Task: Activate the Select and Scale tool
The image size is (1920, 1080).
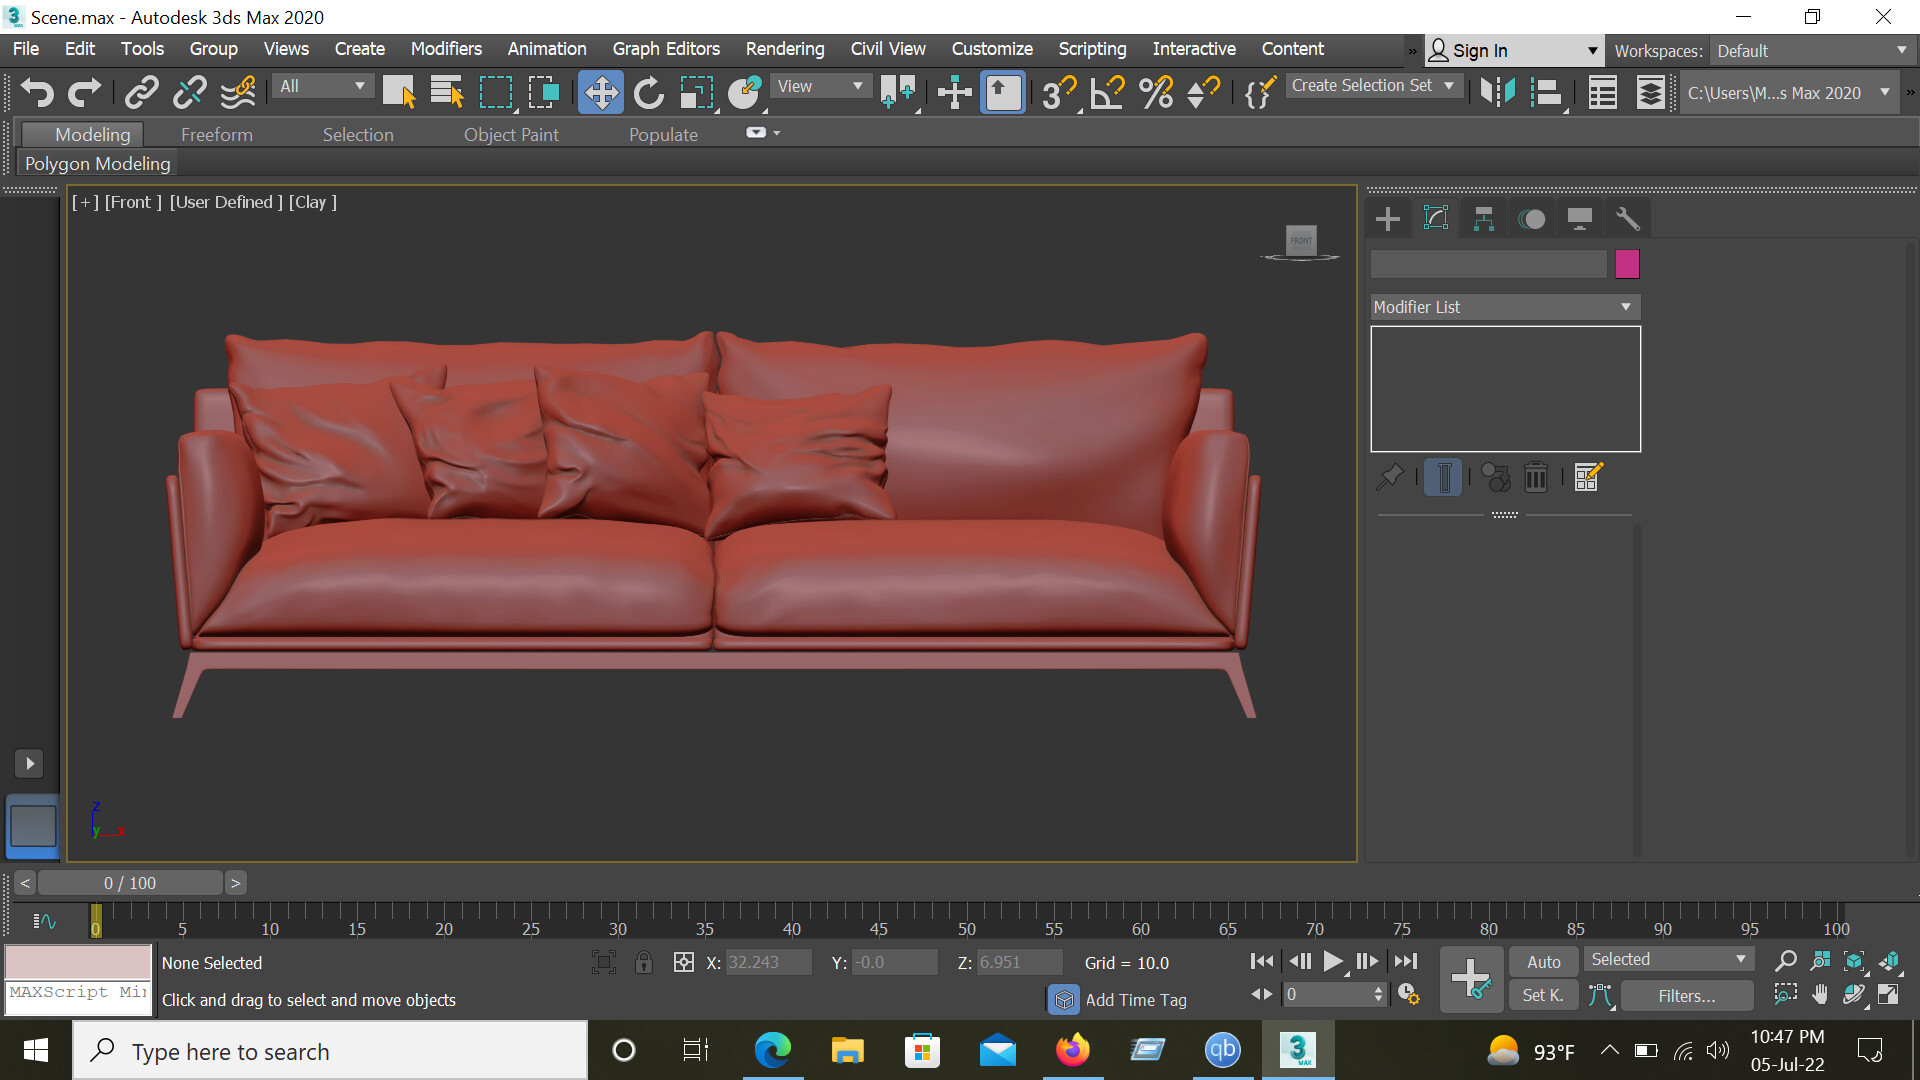Action: click(697, 92)
